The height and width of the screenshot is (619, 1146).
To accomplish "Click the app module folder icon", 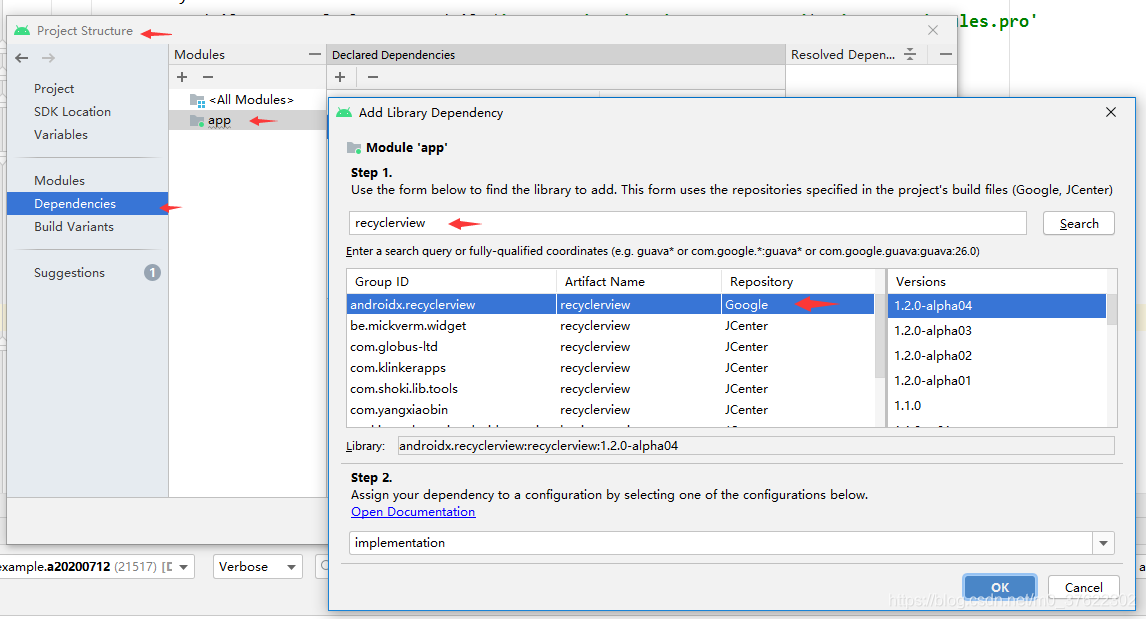I will pyautogui.click(x=198, y=120).
